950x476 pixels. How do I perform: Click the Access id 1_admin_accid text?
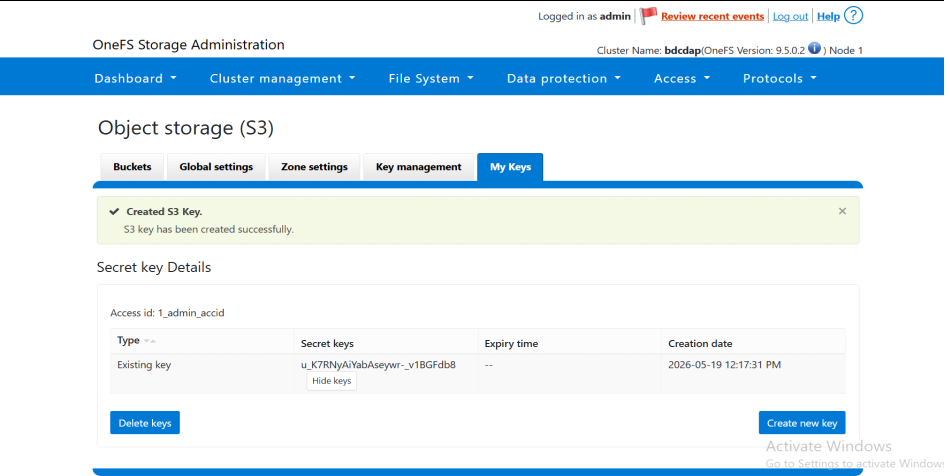tap(167, 313)
